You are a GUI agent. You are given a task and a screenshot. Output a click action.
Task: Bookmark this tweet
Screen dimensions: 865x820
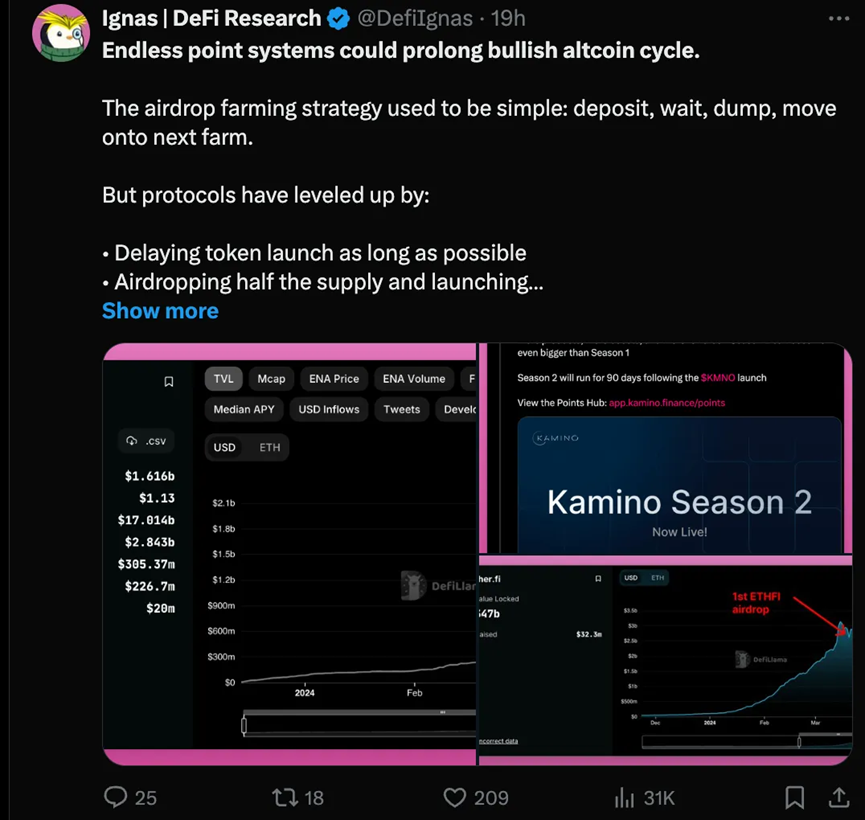click(x=795, y=797)
